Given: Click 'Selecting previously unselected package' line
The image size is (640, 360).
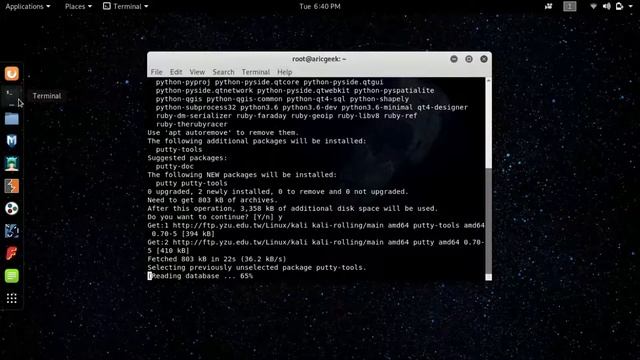Looking at the screenshot, I should coord(257,267).
